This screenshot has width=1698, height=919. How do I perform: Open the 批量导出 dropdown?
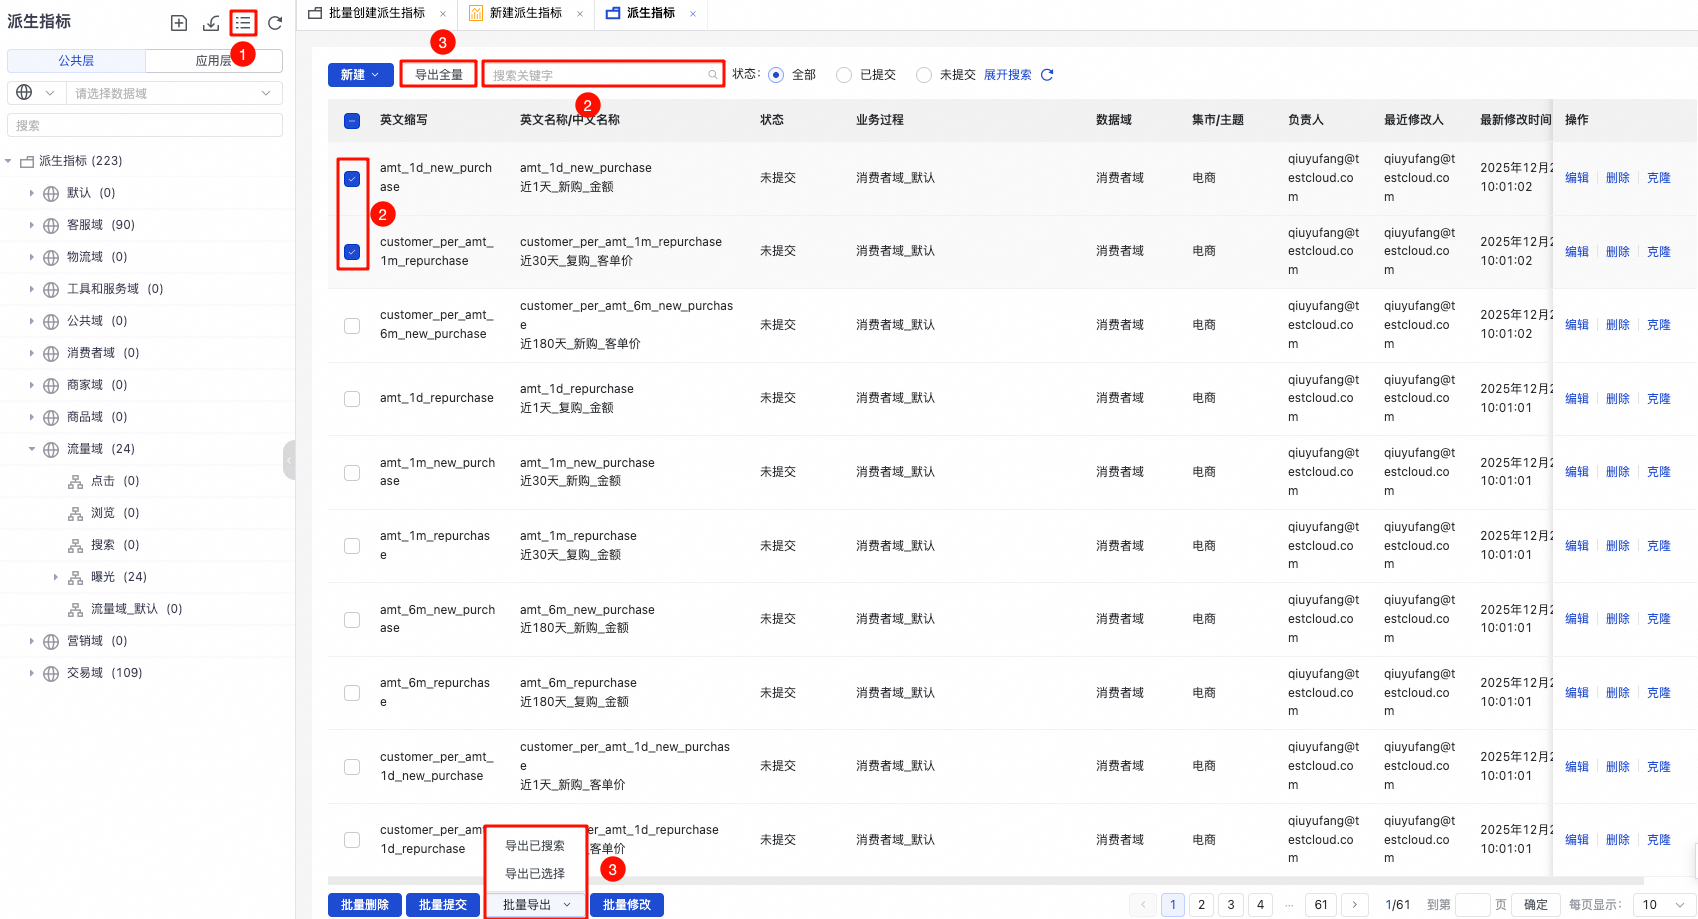tap(536, 905)
